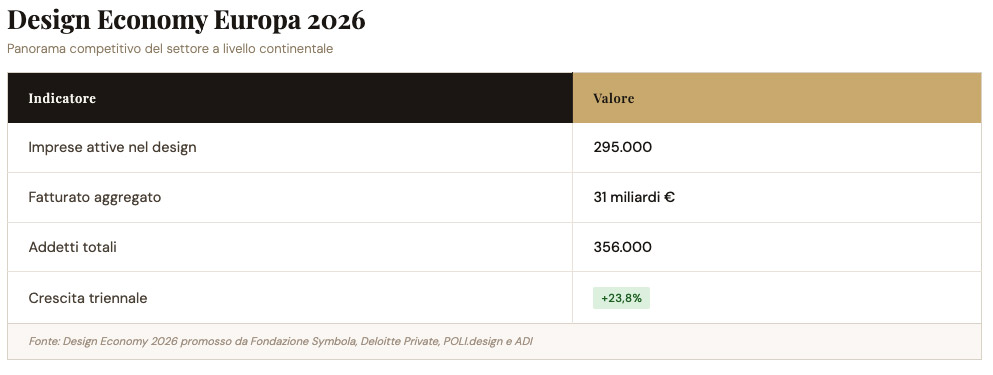The height and width of the screenshot is (375, 993).
Task: Click the Valore column header
Action: tap(777, 98)
